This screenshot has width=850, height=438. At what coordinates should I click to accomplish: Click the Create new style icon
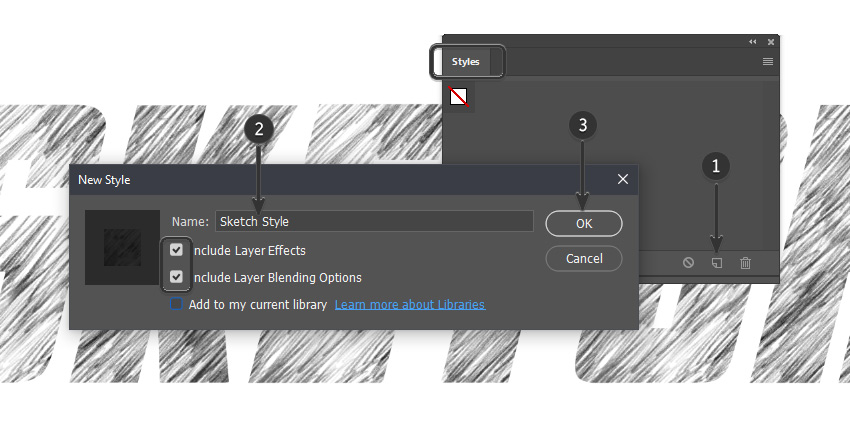click(x=717, y=263)
